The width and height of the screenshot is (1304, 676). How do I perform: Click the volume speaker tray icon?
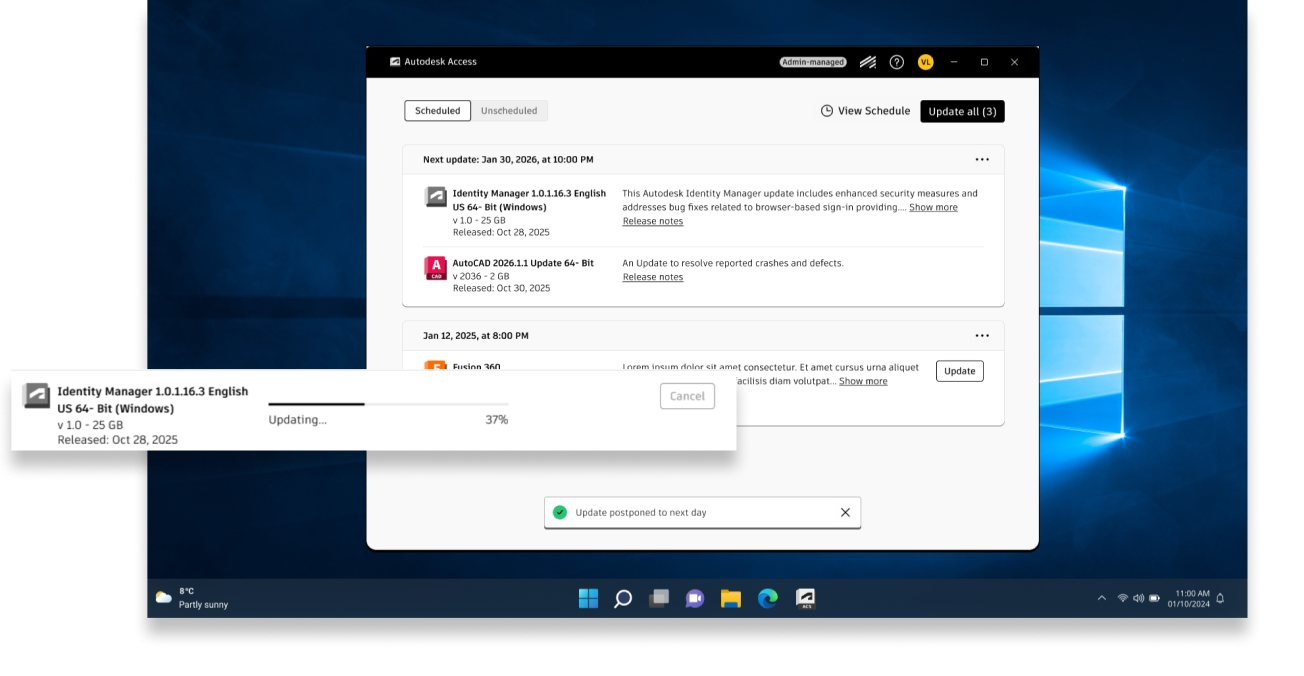1138,598
